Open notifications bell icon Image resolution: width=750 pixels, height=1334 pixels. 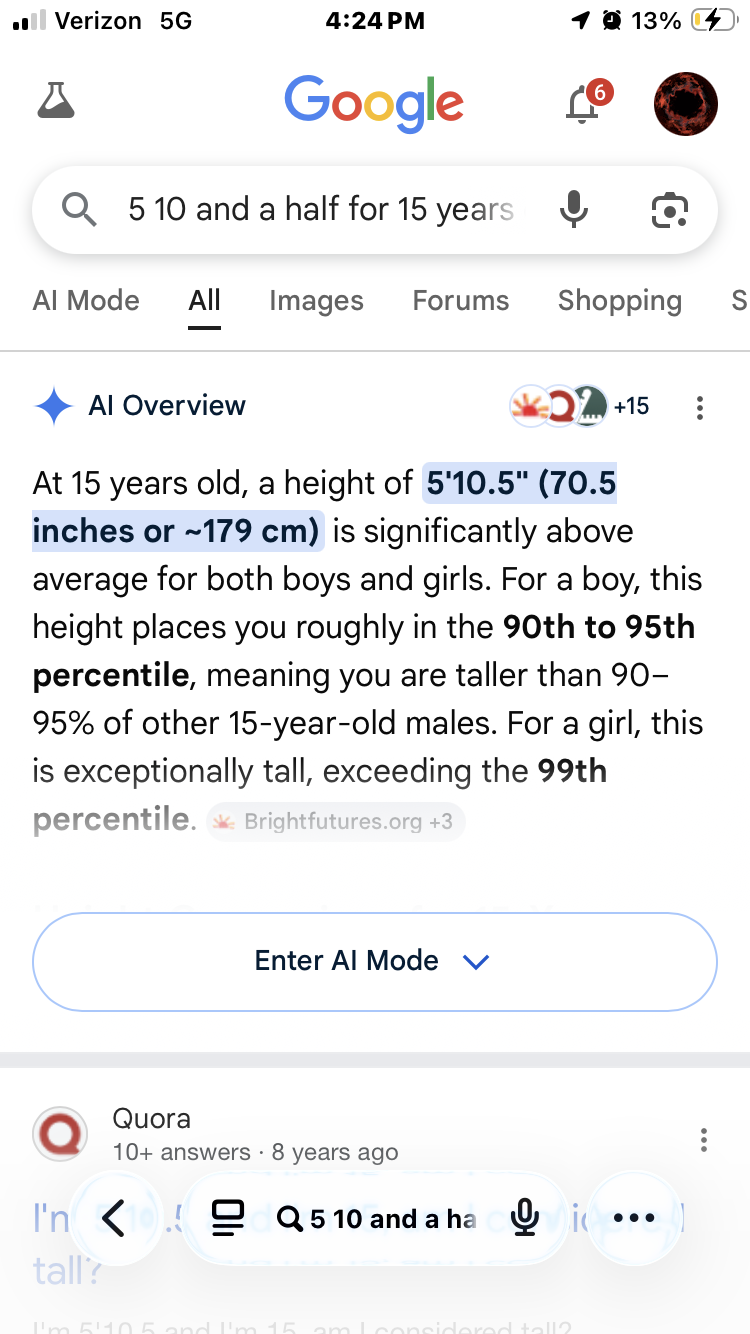click(584, 103)
